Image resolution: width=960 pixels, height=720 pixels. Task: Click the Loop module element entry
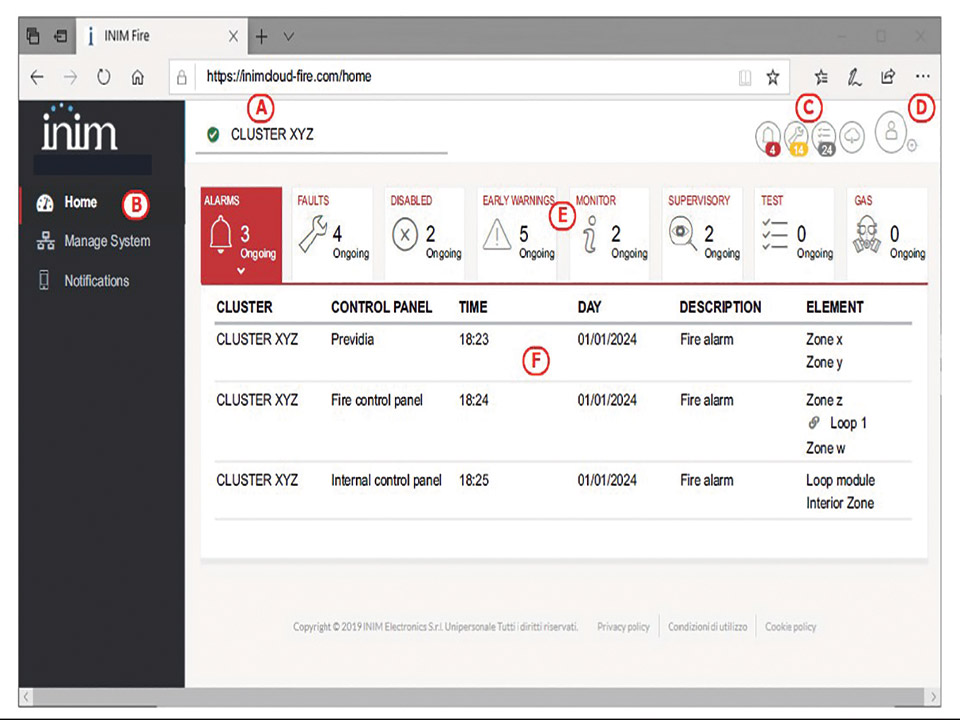(x=840, y=481)
